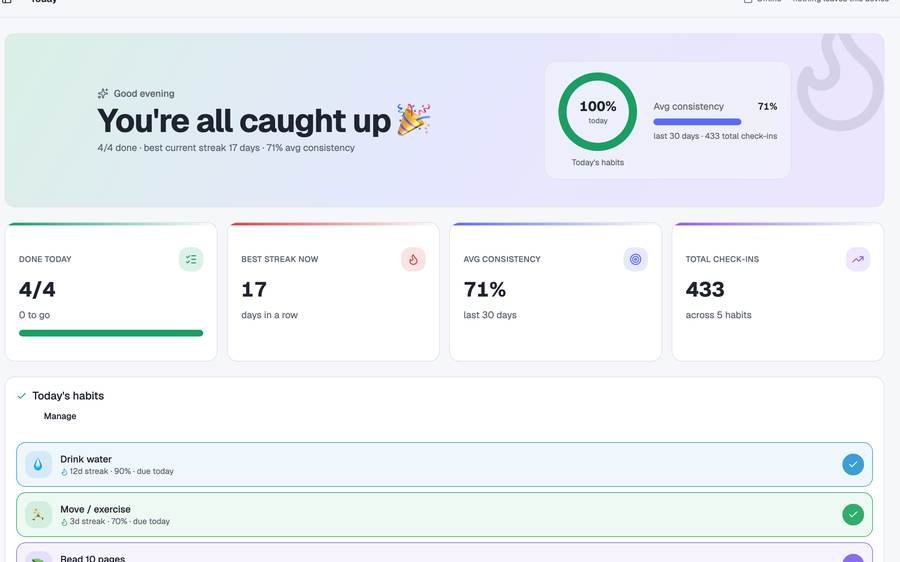Click the '71%' next to Avg consistency bar

(767, 106)
